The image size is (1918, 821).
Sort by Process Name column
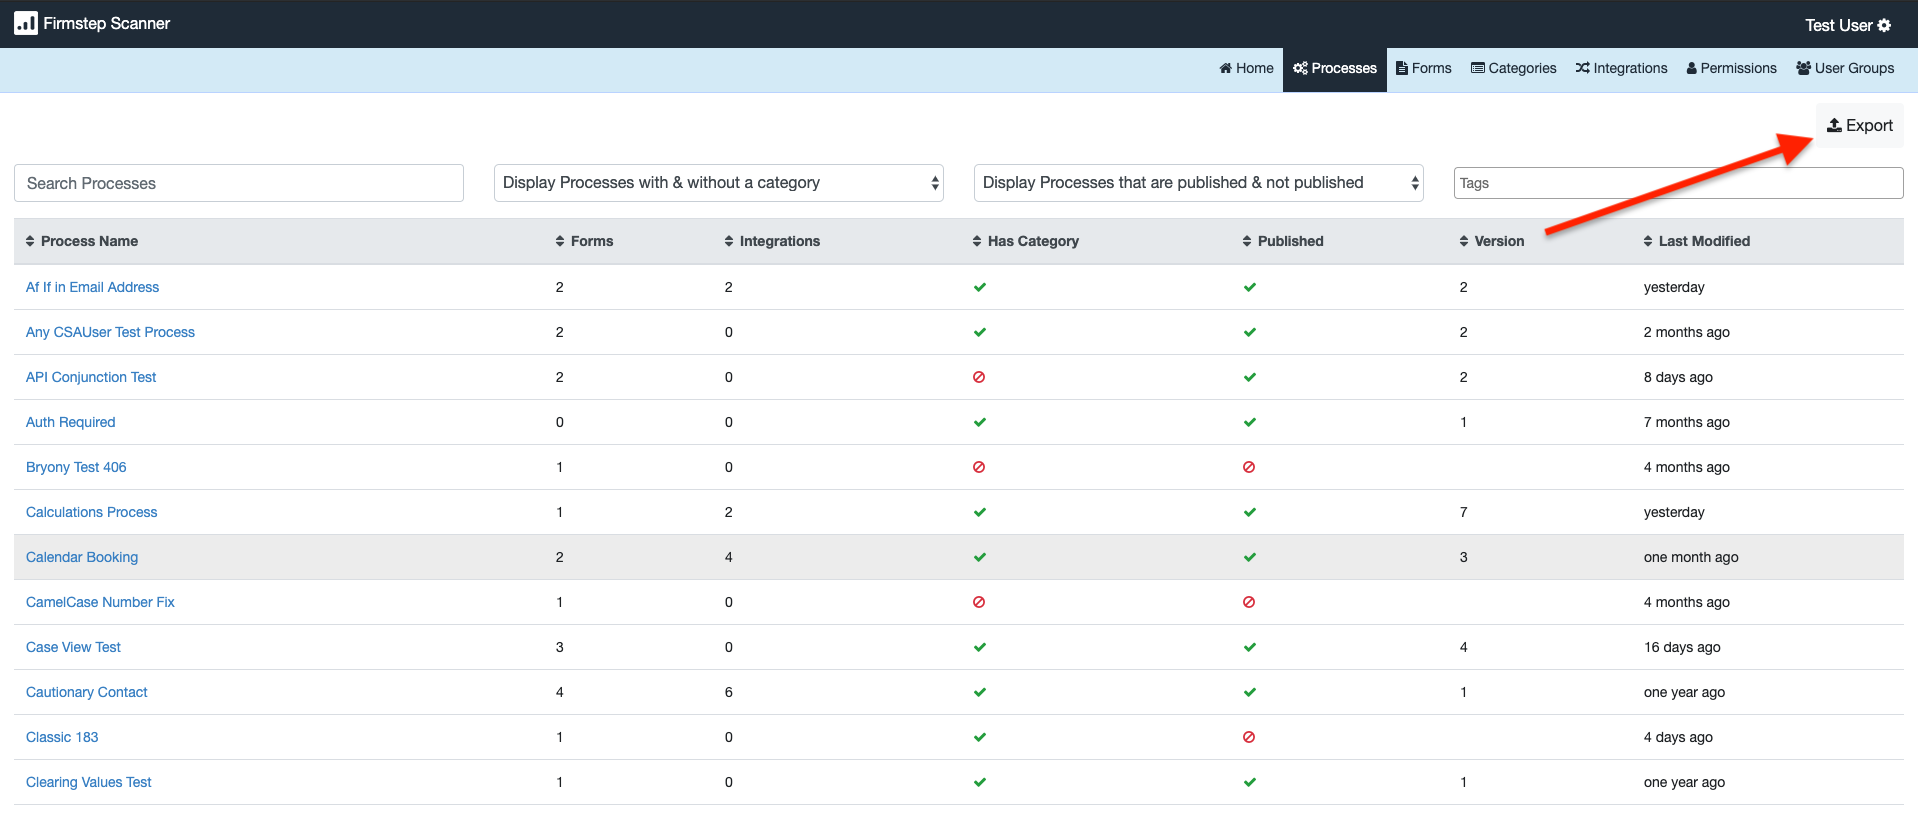pyautogui.click(x=82, y=241)
